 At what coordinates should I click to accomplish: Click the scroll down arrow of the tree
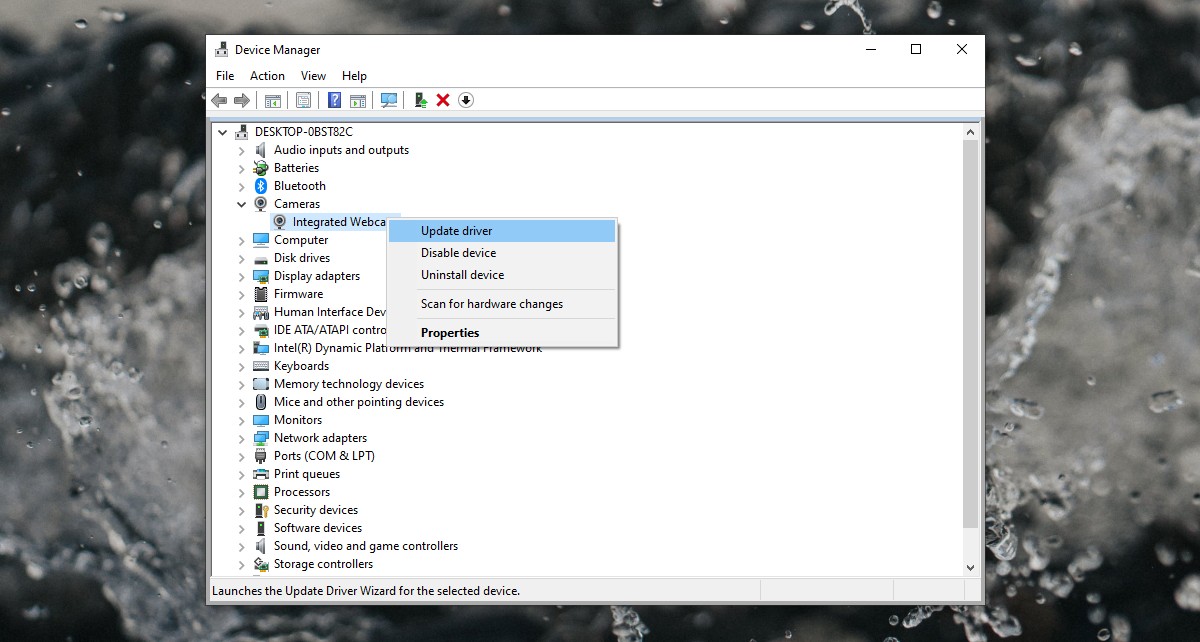[970, 567]
